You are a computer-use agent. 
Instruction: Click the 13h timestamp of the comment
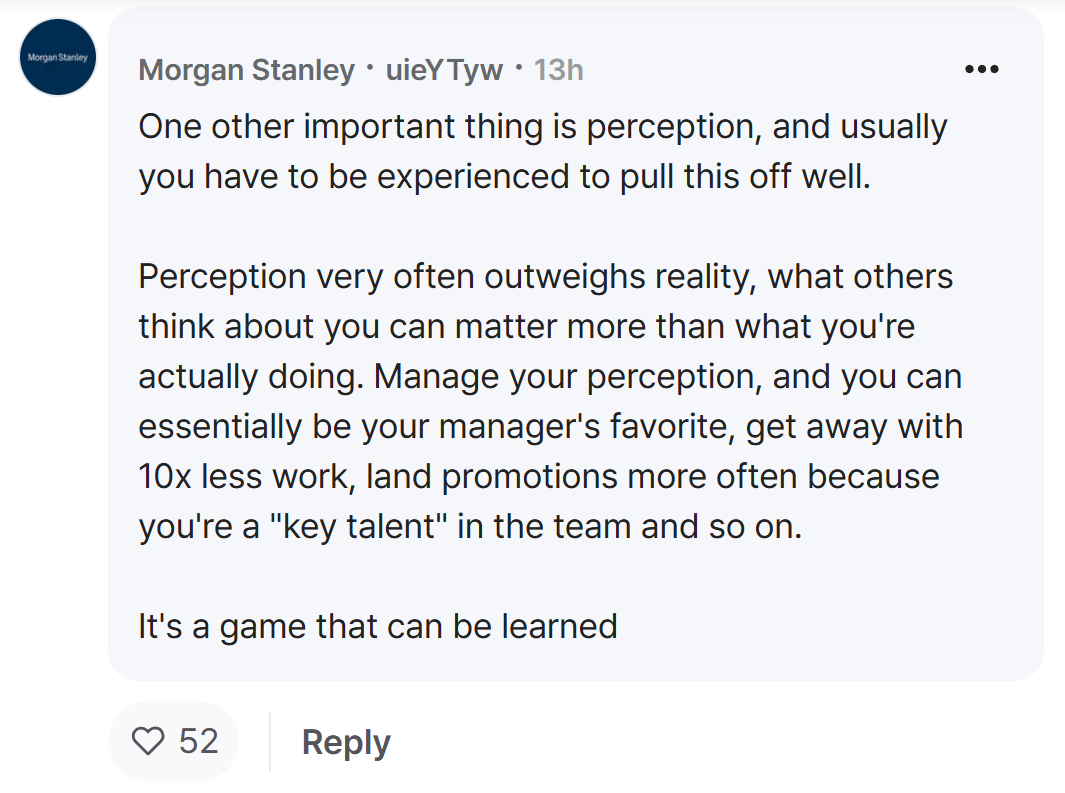(558, 70)
